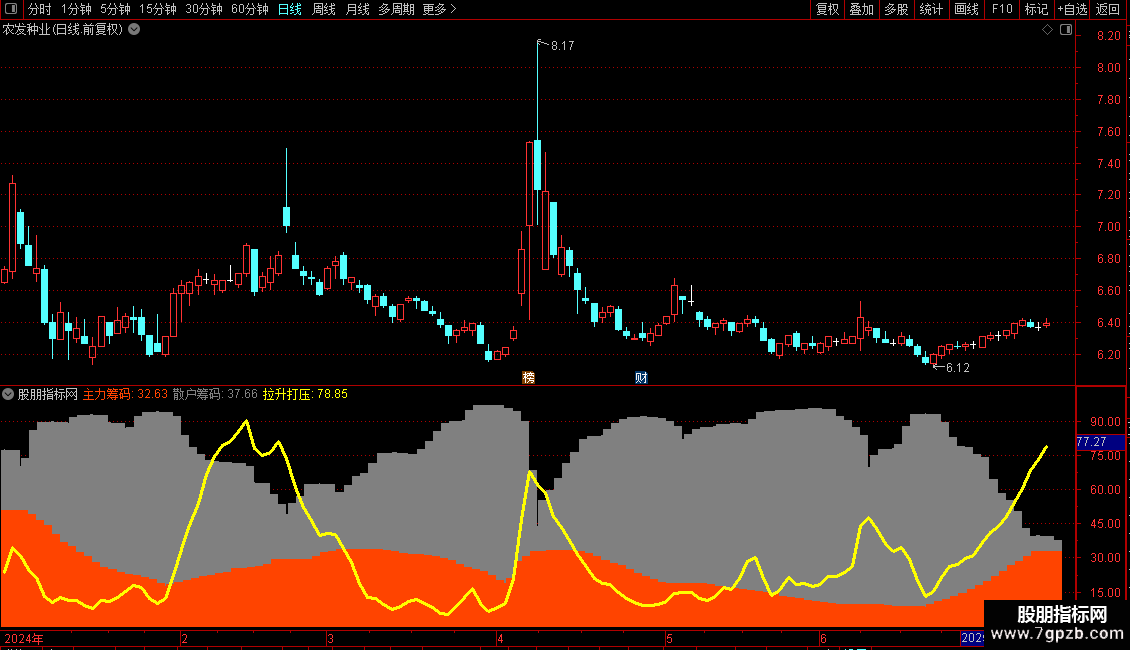Viewport: 1130px width, 650px height.
Task: Click the diamond icon on main chart
Action: (x=1048, y=30)
